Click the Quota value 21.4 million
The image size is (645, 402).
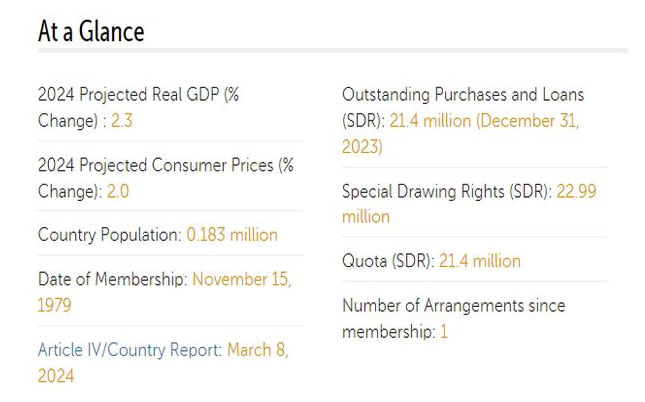point(480,261)
